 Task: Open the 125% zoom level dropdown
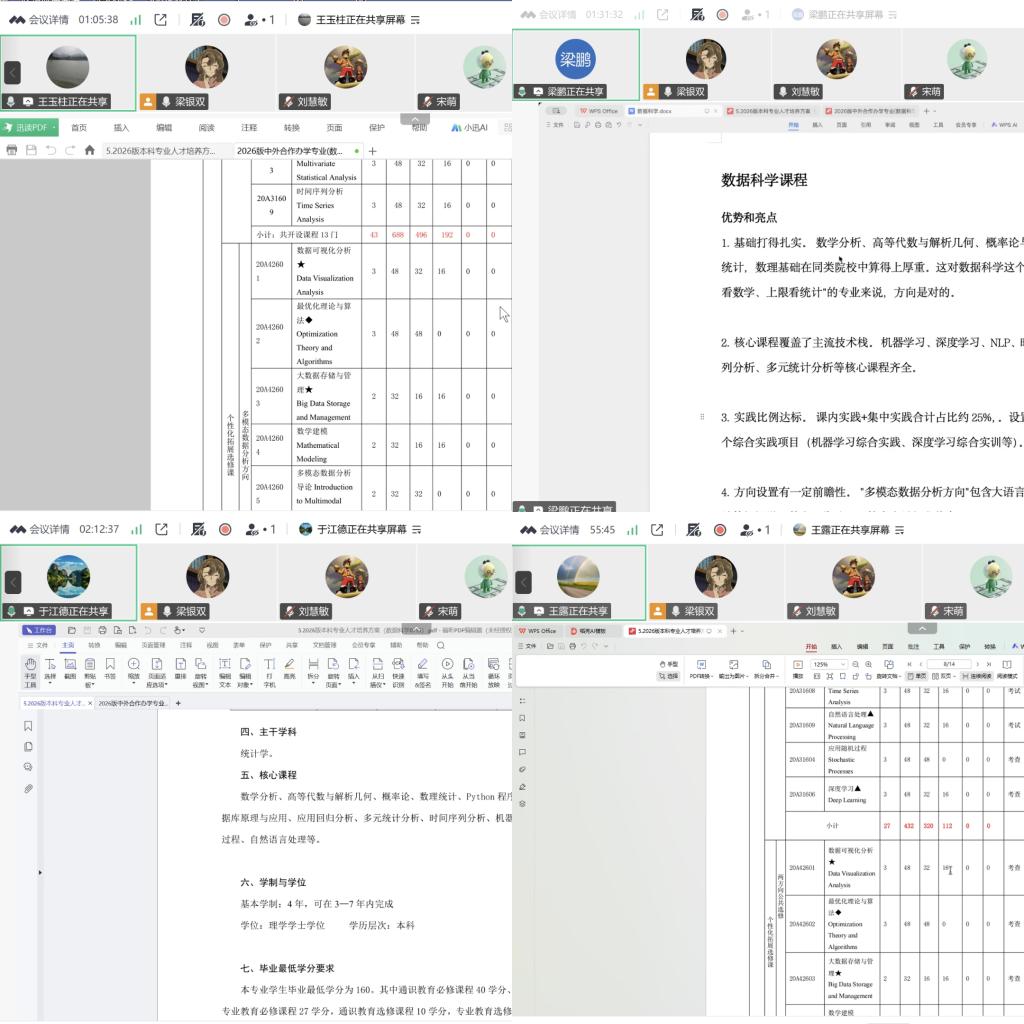tap(828, 664)
